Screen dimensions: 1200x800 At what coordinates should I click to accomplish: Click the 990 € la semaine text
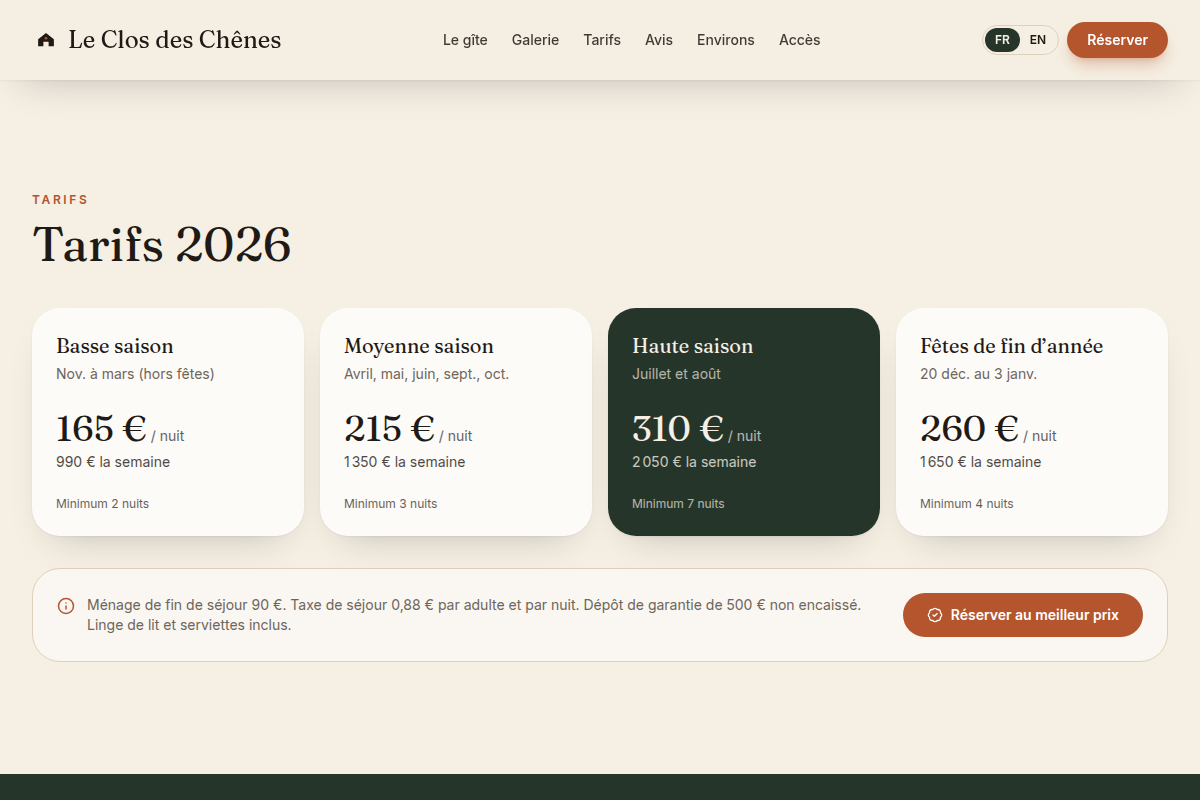(113, 462)
